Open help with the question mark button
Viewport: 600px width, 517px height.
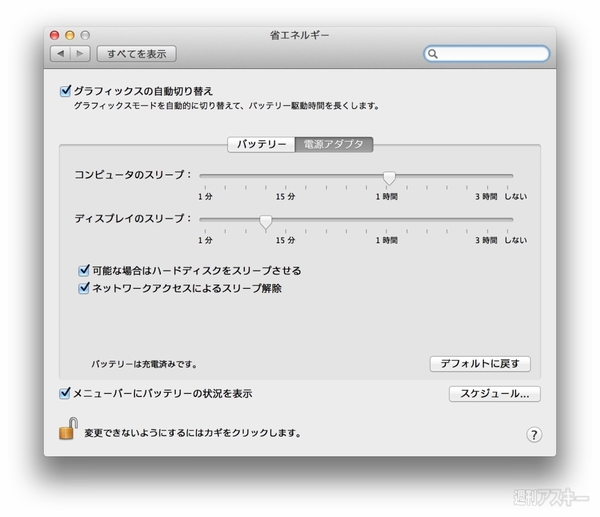(x=534, y=434)
